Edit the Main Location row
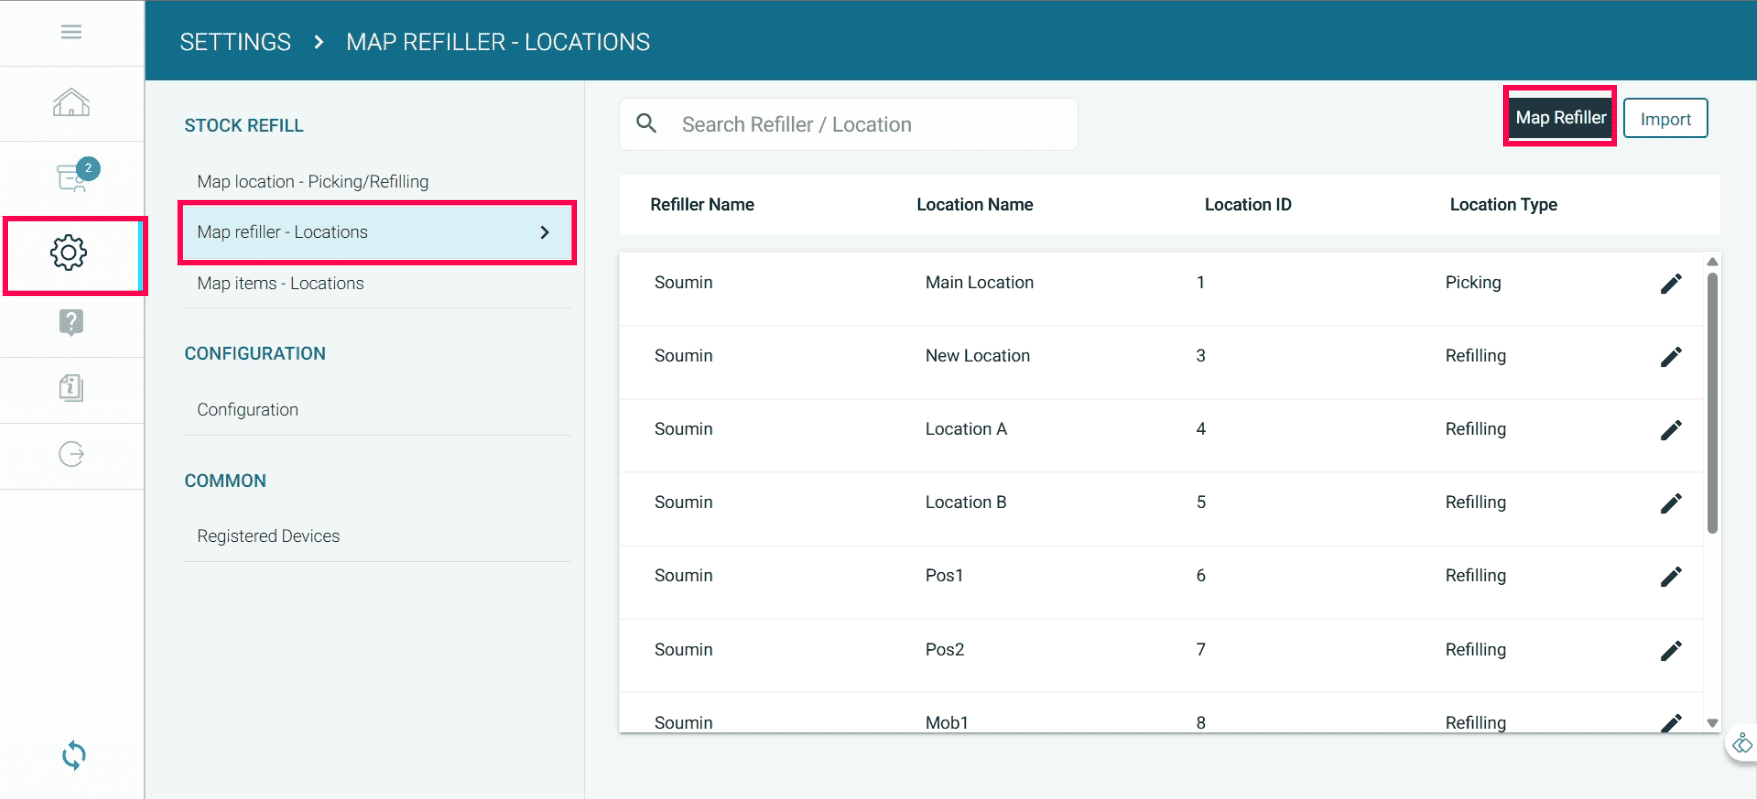This screenshot has height=799, width=1757. click(1670, 284)
